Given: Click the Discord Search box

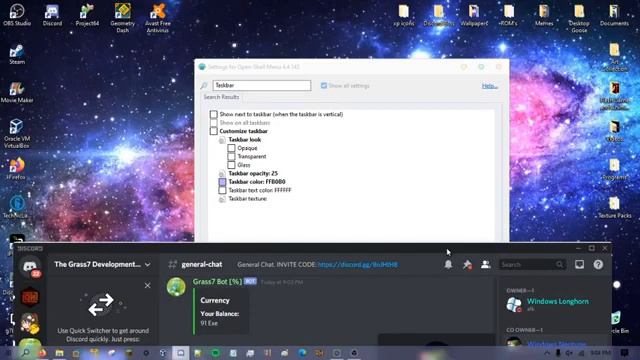Looking at the screenshot, I should 532,265.
